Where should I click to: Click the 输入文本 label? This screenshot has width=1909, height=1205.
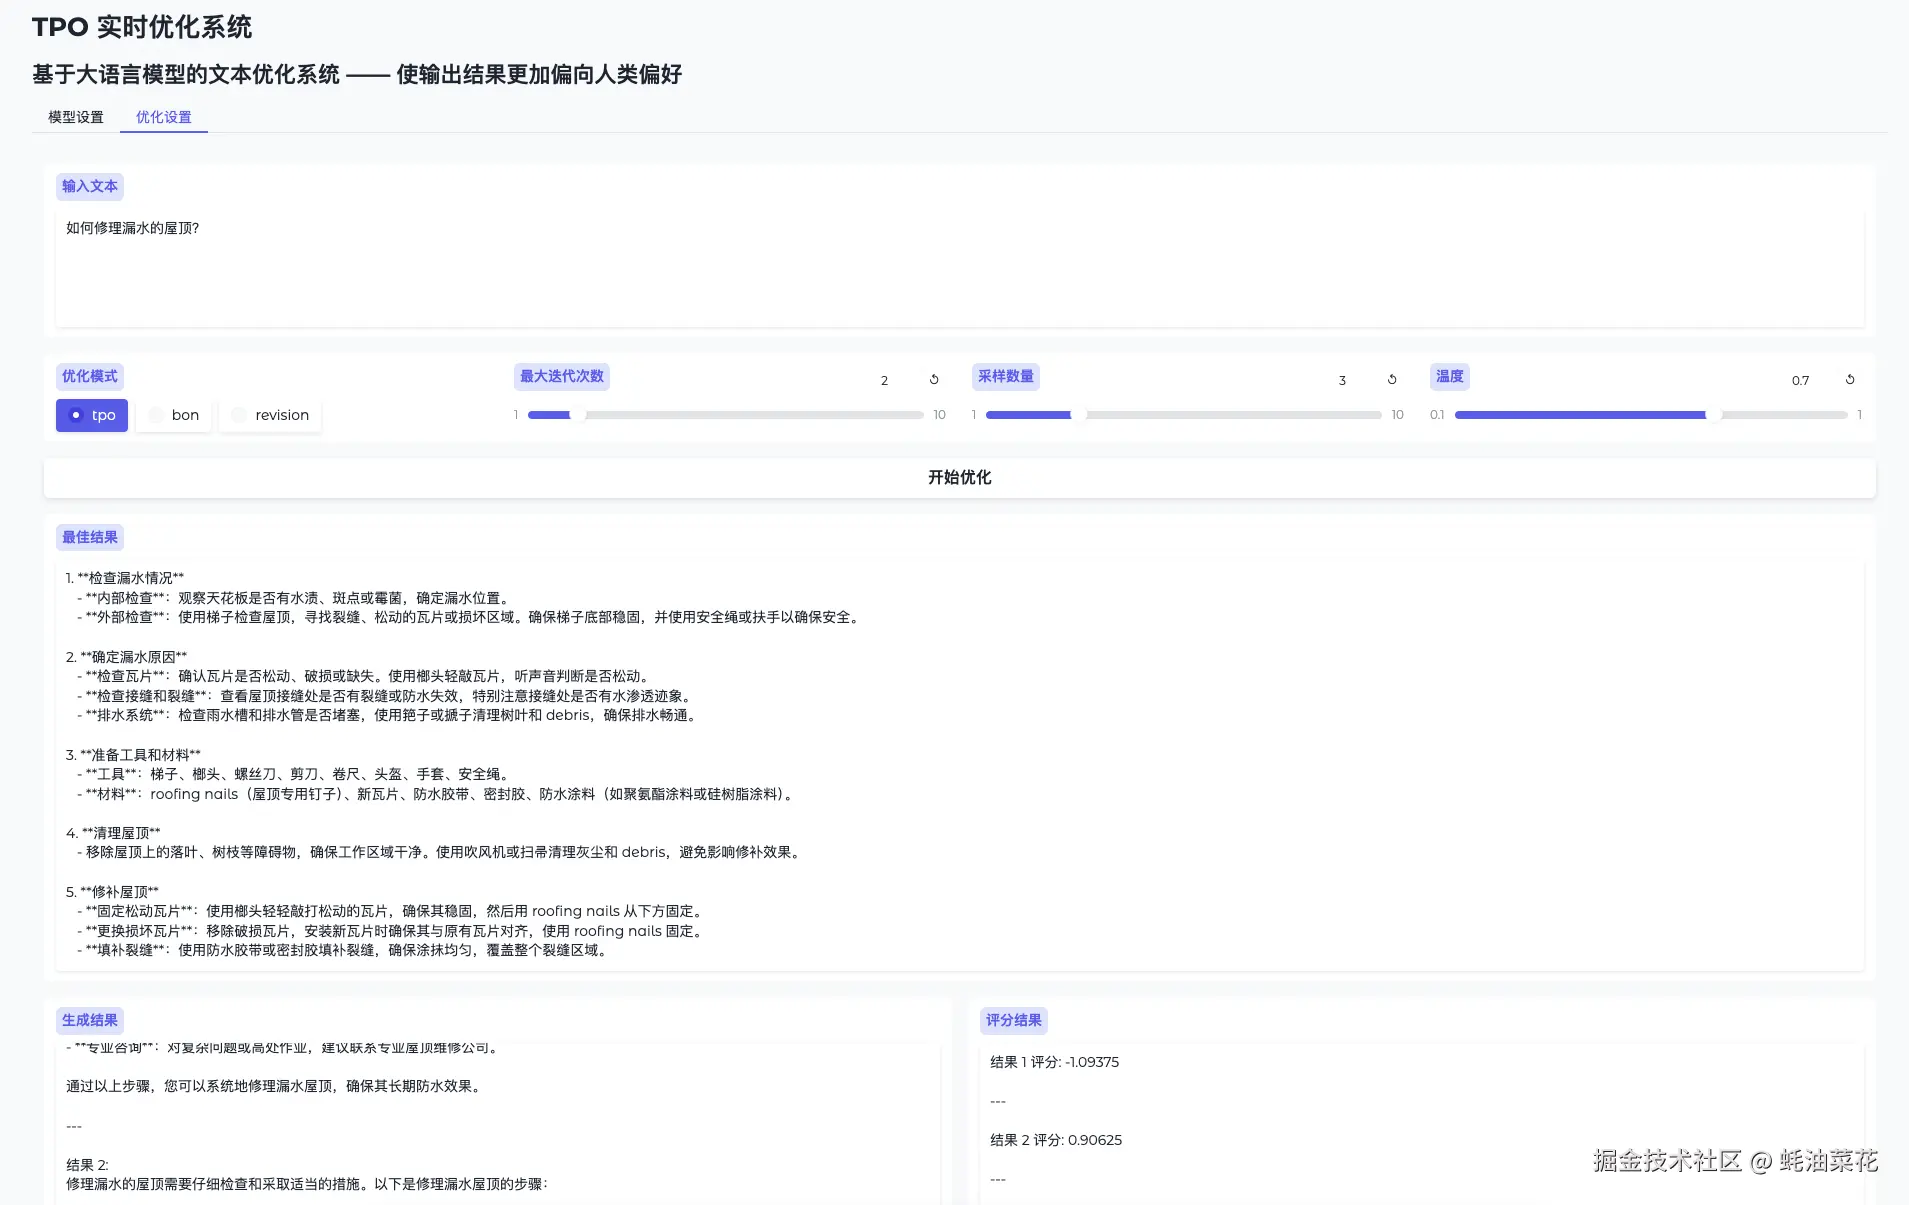(90, 187)
